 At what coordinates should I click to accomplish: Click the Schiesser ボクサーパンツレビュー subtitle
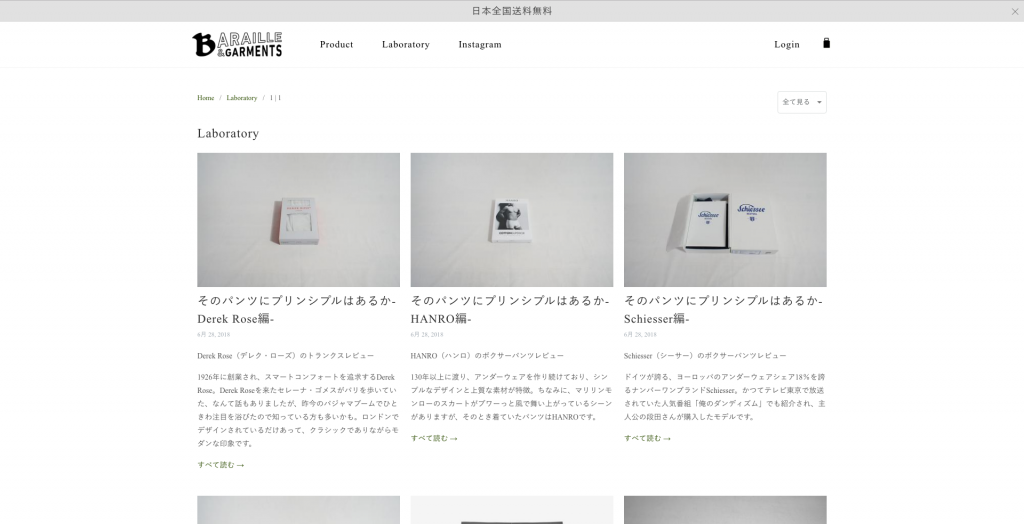click(705, 355)
